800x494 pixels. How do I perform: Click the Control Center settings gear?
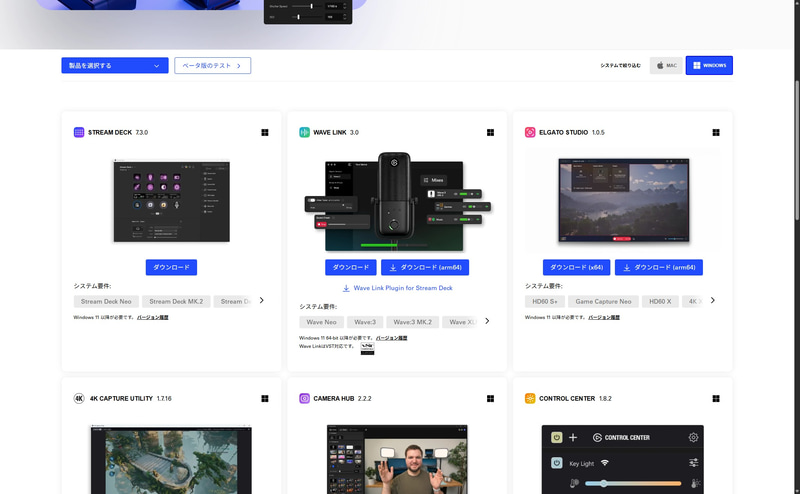pos(693,437)
